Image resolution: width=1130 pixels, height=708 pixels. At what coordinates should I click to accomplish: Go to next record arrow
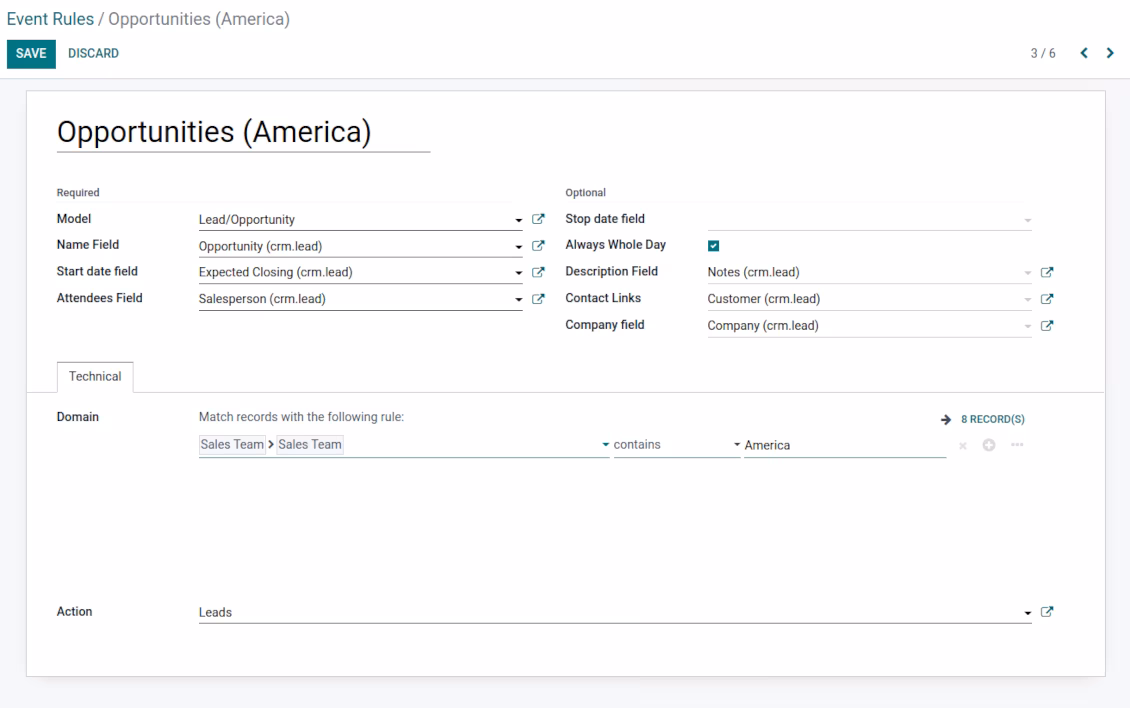(x=1110, y=53)
